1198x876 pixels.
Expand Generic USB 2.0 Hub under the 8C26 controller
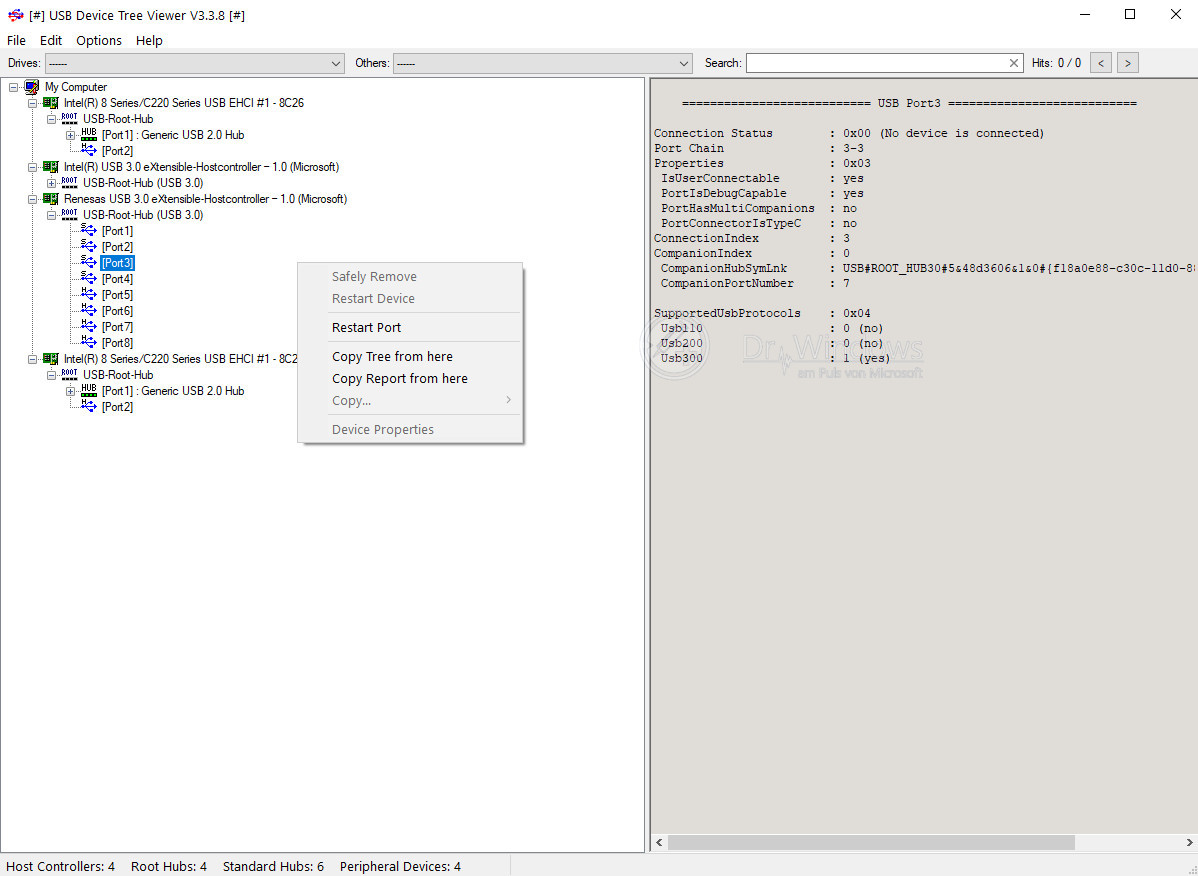pyautogui.click(x=70, y=135)
